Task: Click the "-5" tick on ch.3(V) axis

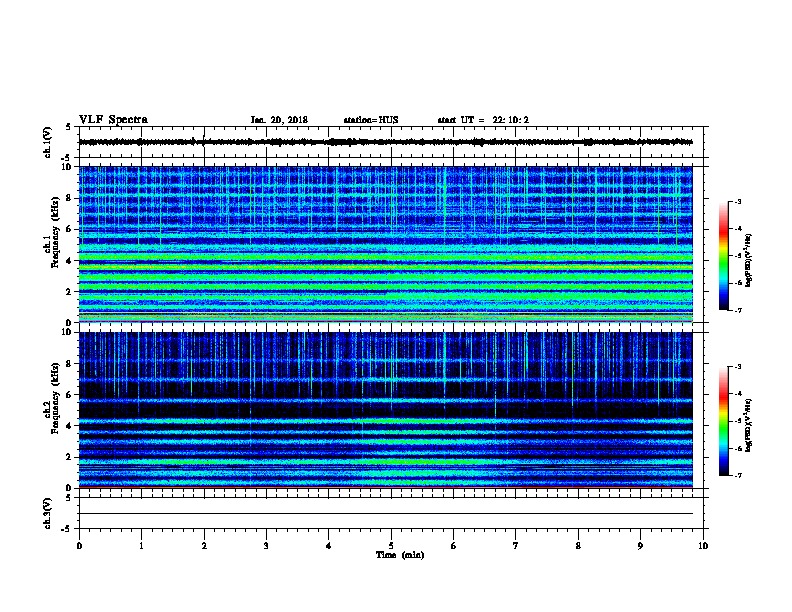Action: click(x=67, y=529)
